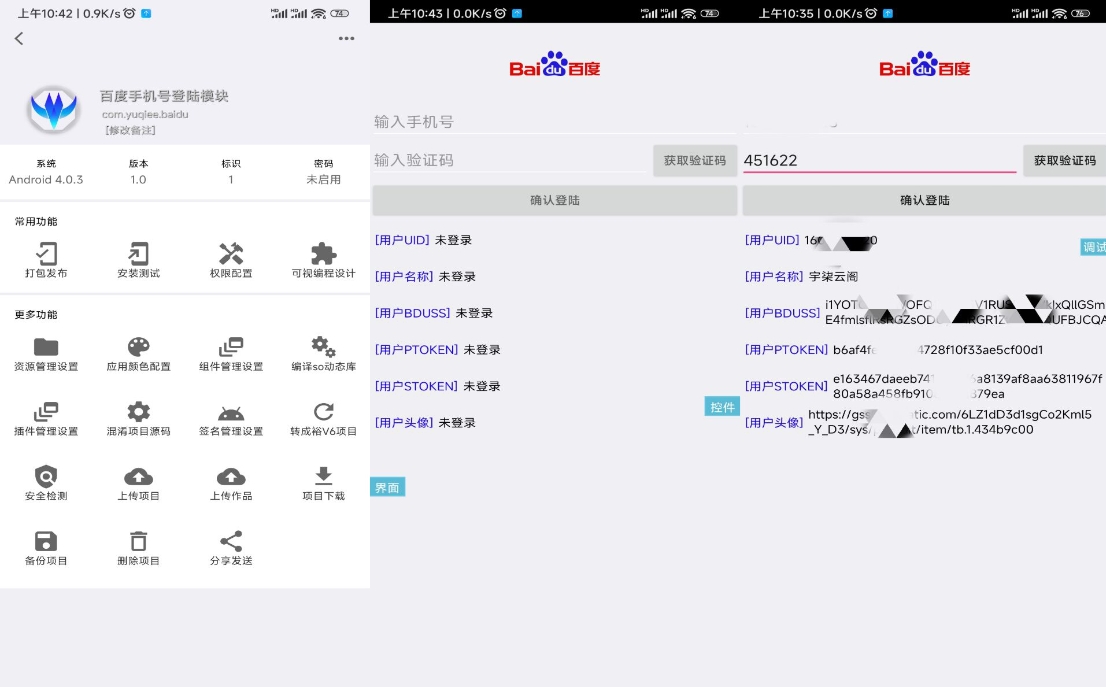Switch to the 界面 interface tab

387,487
